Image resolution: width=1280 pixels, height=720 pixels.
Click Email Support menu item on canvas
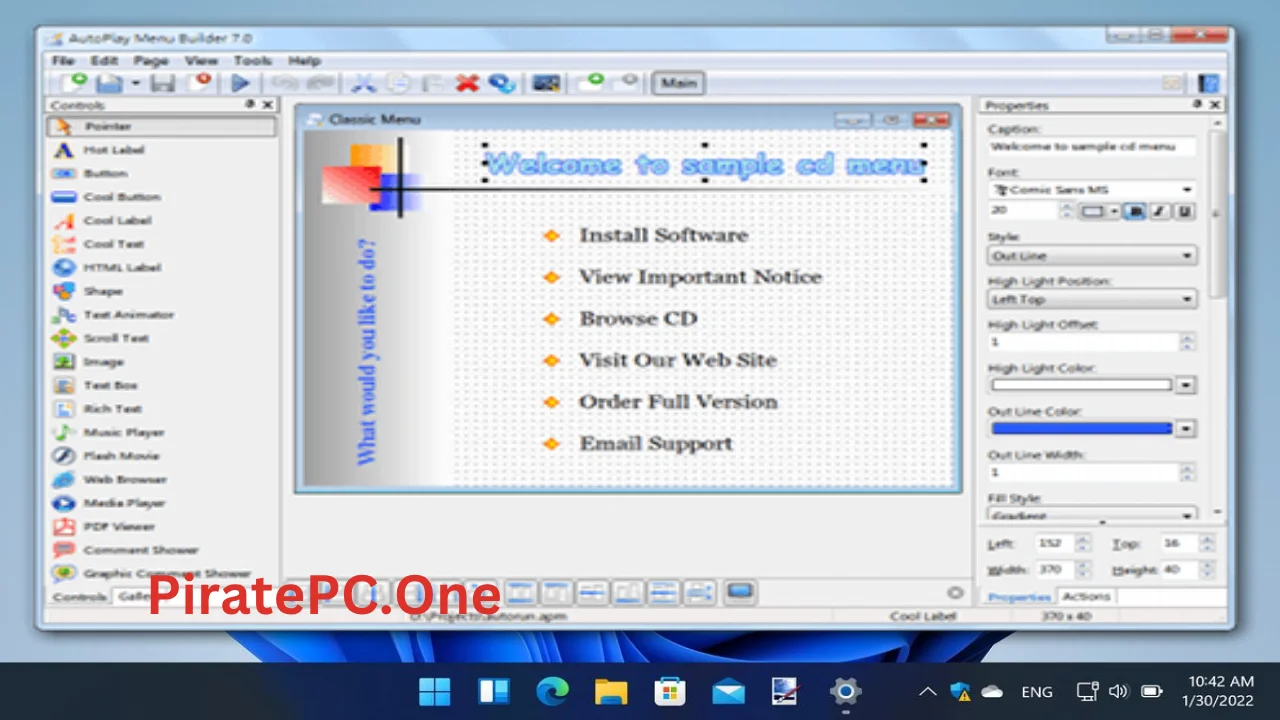656,444
